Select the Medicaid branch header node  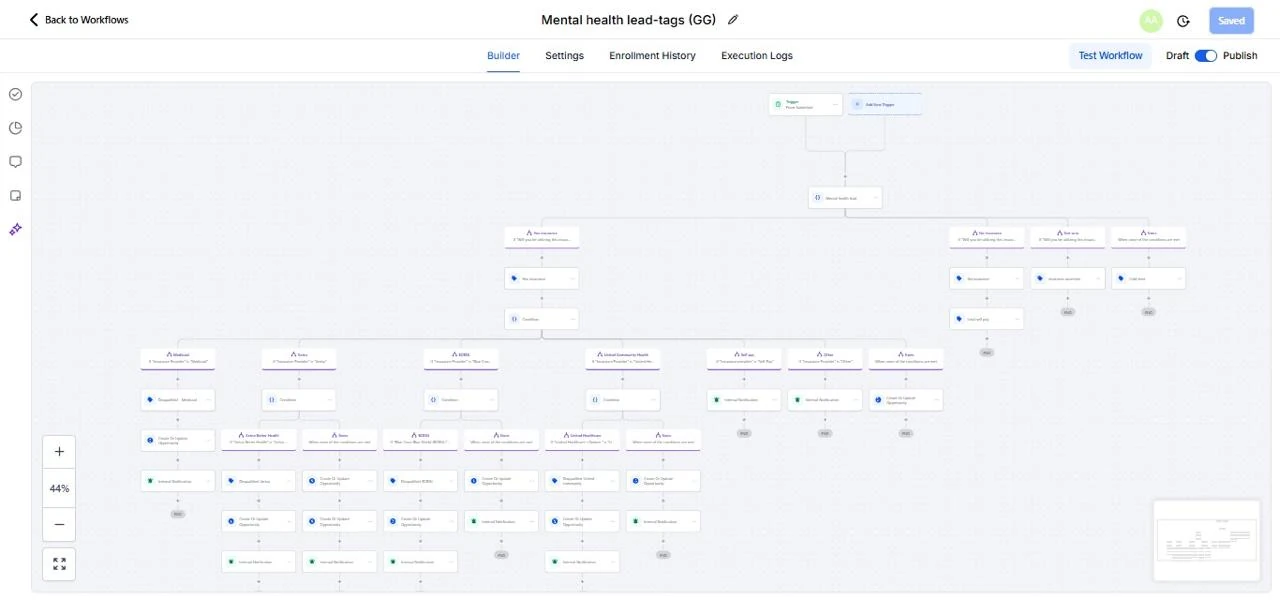pyautogui.click(x=178, y=358)
